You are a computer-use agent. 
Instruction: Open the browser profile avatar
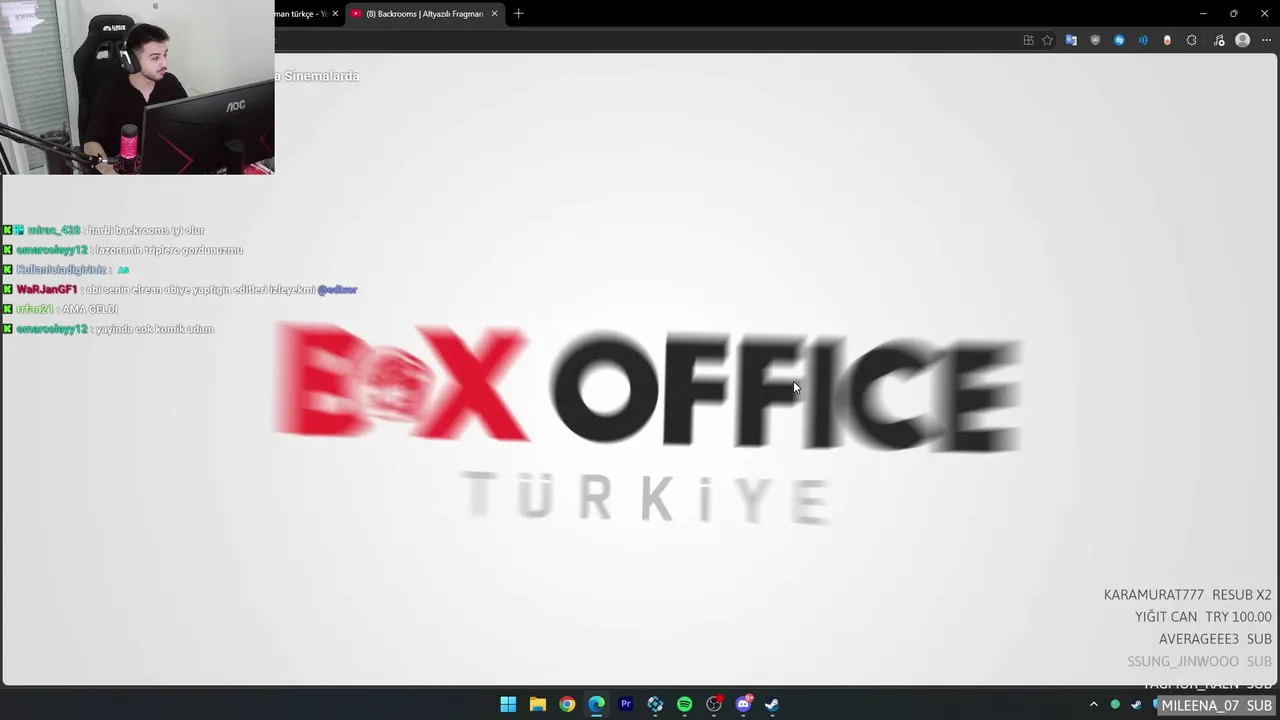click(x=1243, y=40)
